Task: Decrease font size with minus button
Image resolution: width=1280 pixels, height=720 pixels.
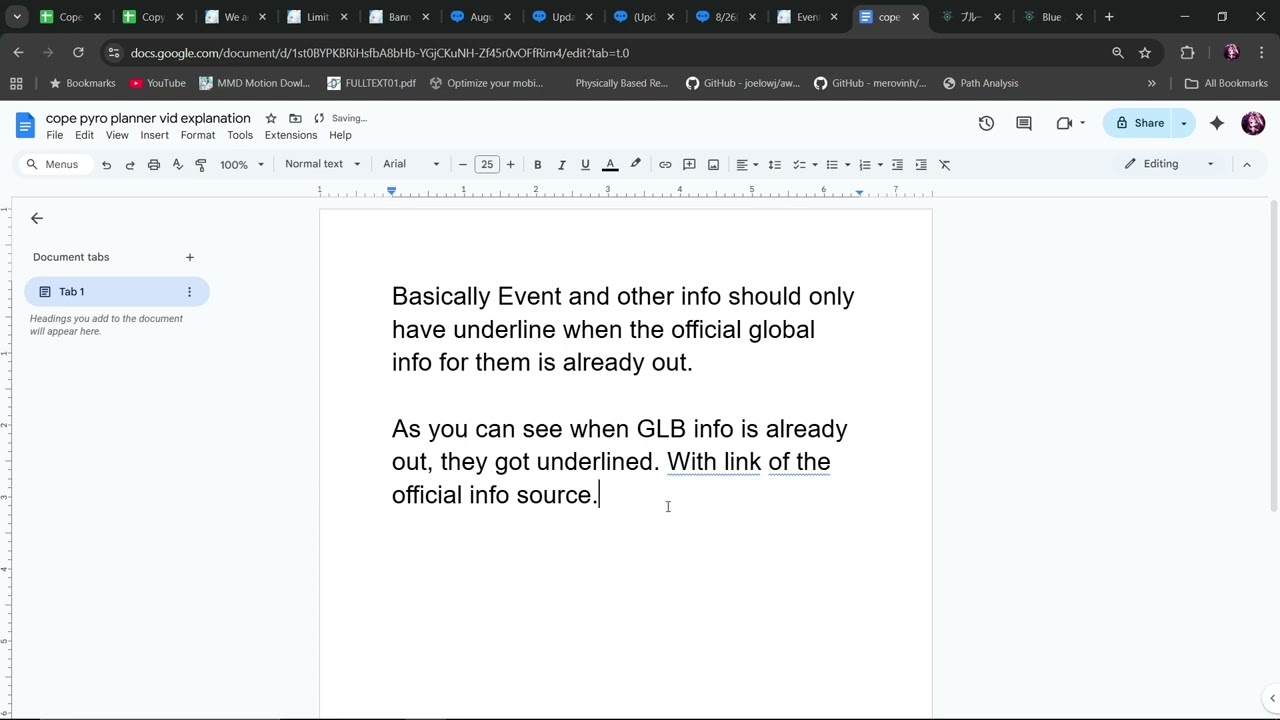Action: 462,165
